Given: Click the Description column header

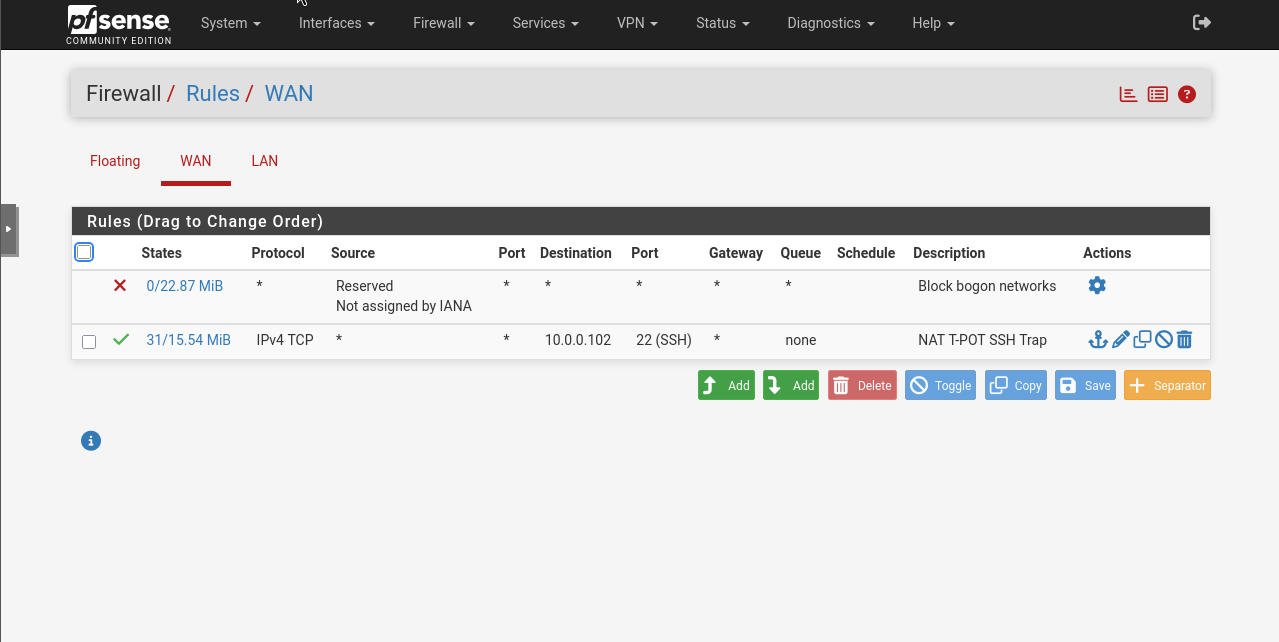Looking at the screenshot, I should pos(949,253).
